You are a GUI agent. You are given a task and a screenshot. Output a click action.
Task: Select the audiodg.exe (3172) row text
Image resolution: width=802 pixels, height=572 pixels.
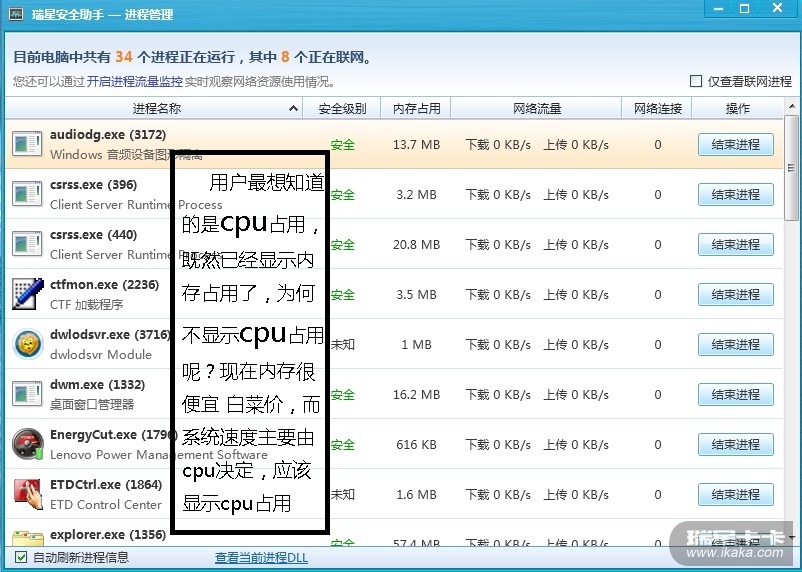click(108, 135)
